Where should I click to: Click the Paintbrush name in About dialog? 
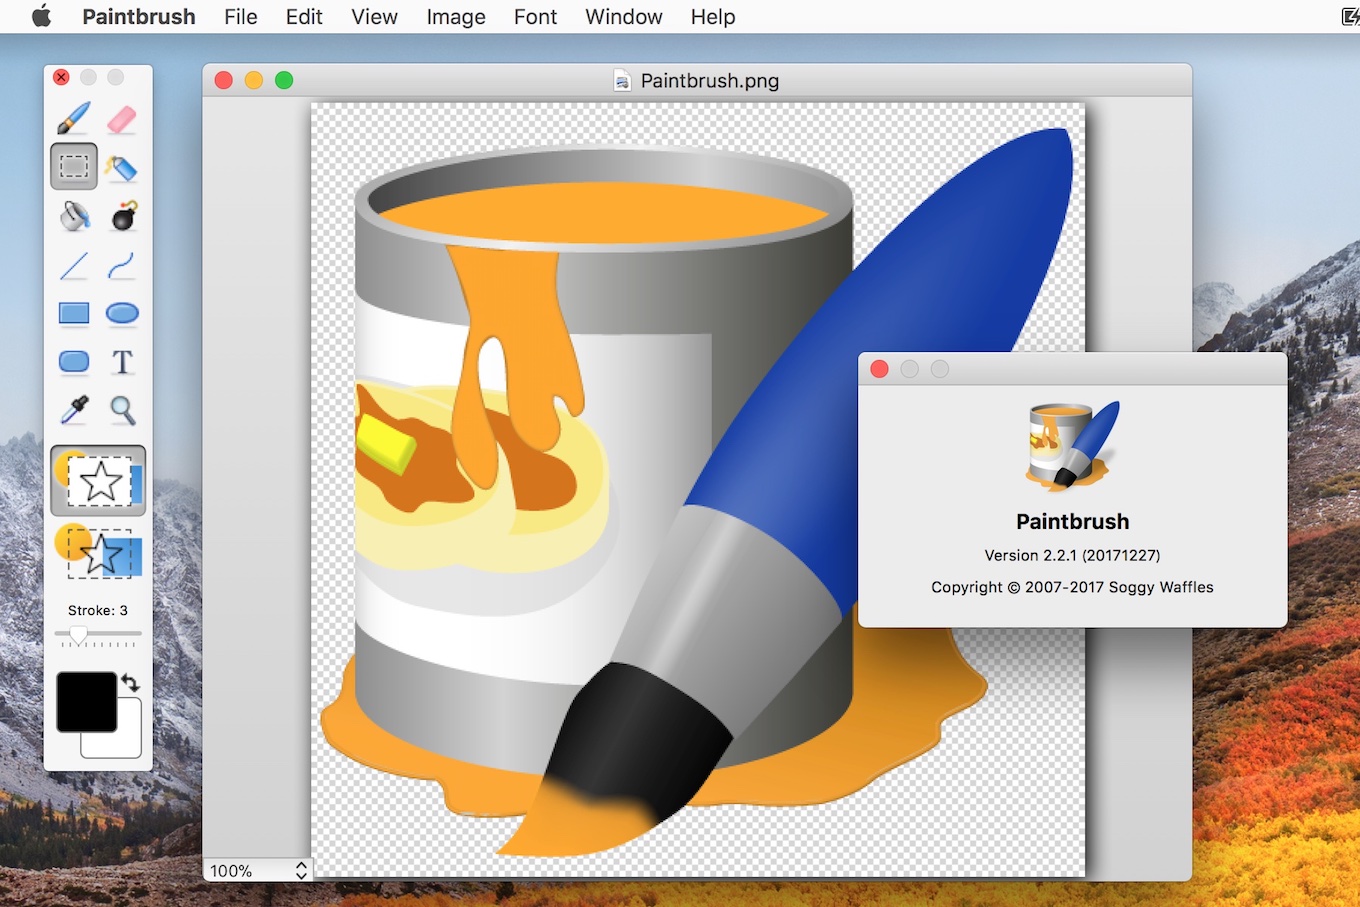click(1073, 521)
